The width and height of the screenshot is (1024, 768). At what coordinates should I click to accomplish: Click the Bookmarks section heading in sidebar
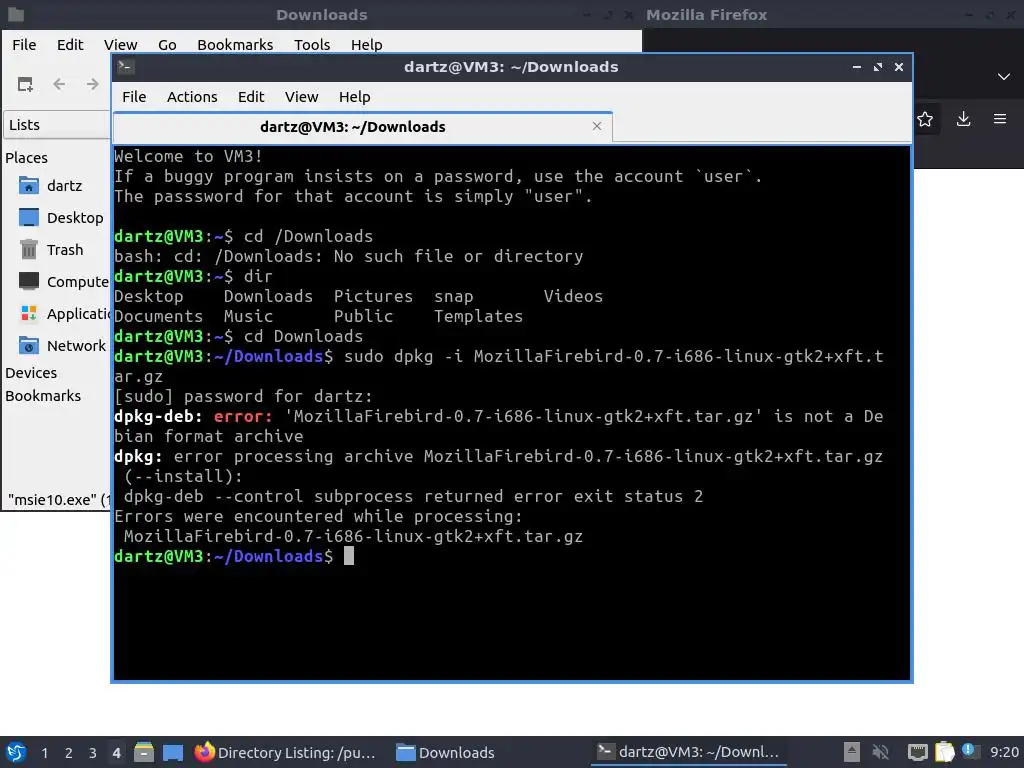43,396
